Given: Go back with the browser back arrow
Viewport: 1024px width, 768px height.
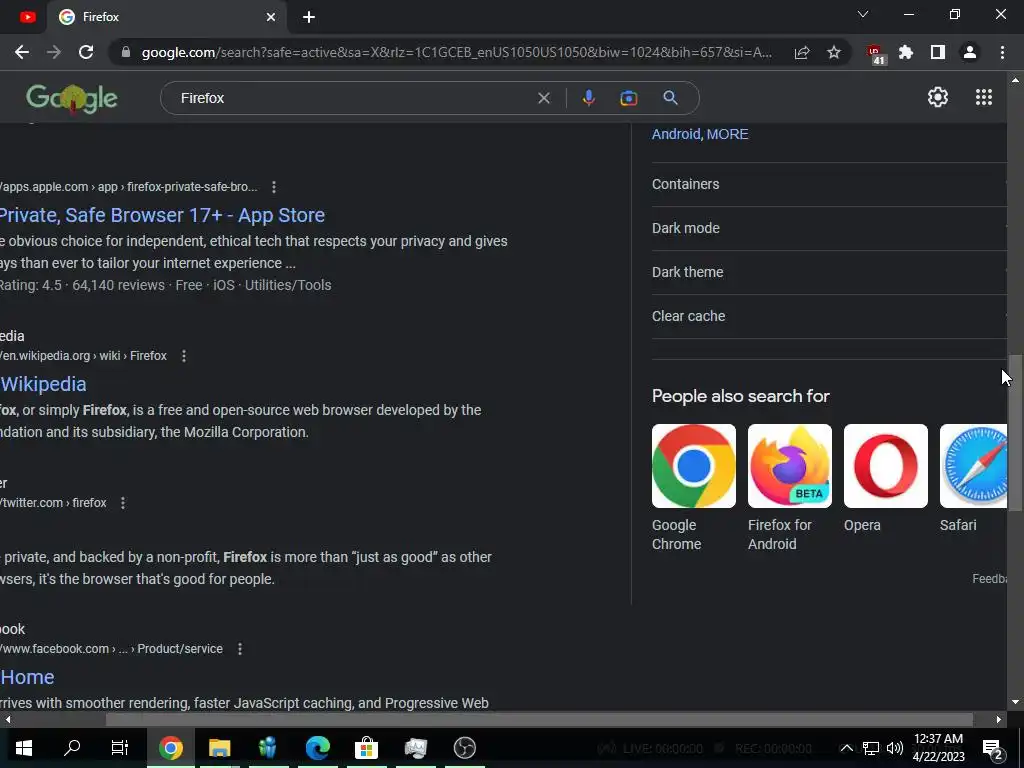Looking at the screenshot, I should pyautogui.click(x=22, y=52).
